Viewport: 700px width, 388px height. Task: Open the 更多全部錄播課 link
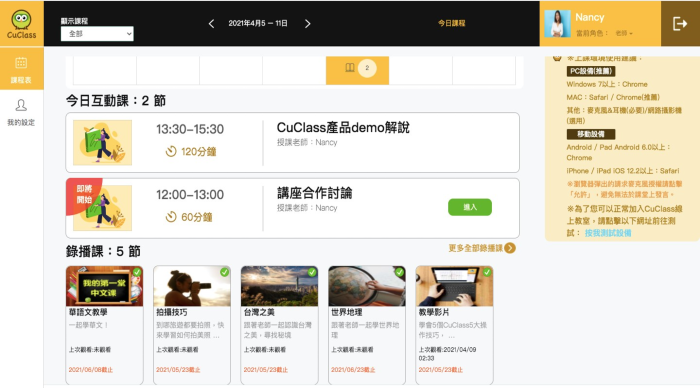coord(476,248)
